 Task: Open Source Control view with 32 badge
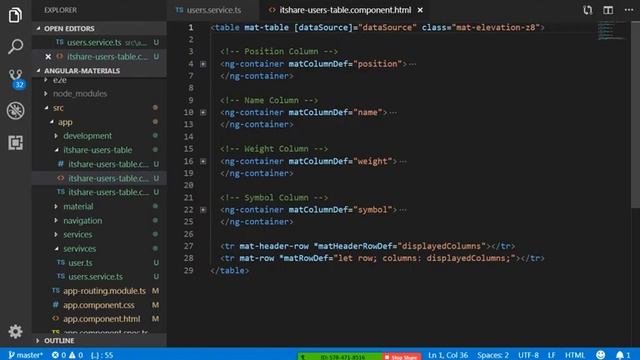pyautogui.click(x=16, y=78)
